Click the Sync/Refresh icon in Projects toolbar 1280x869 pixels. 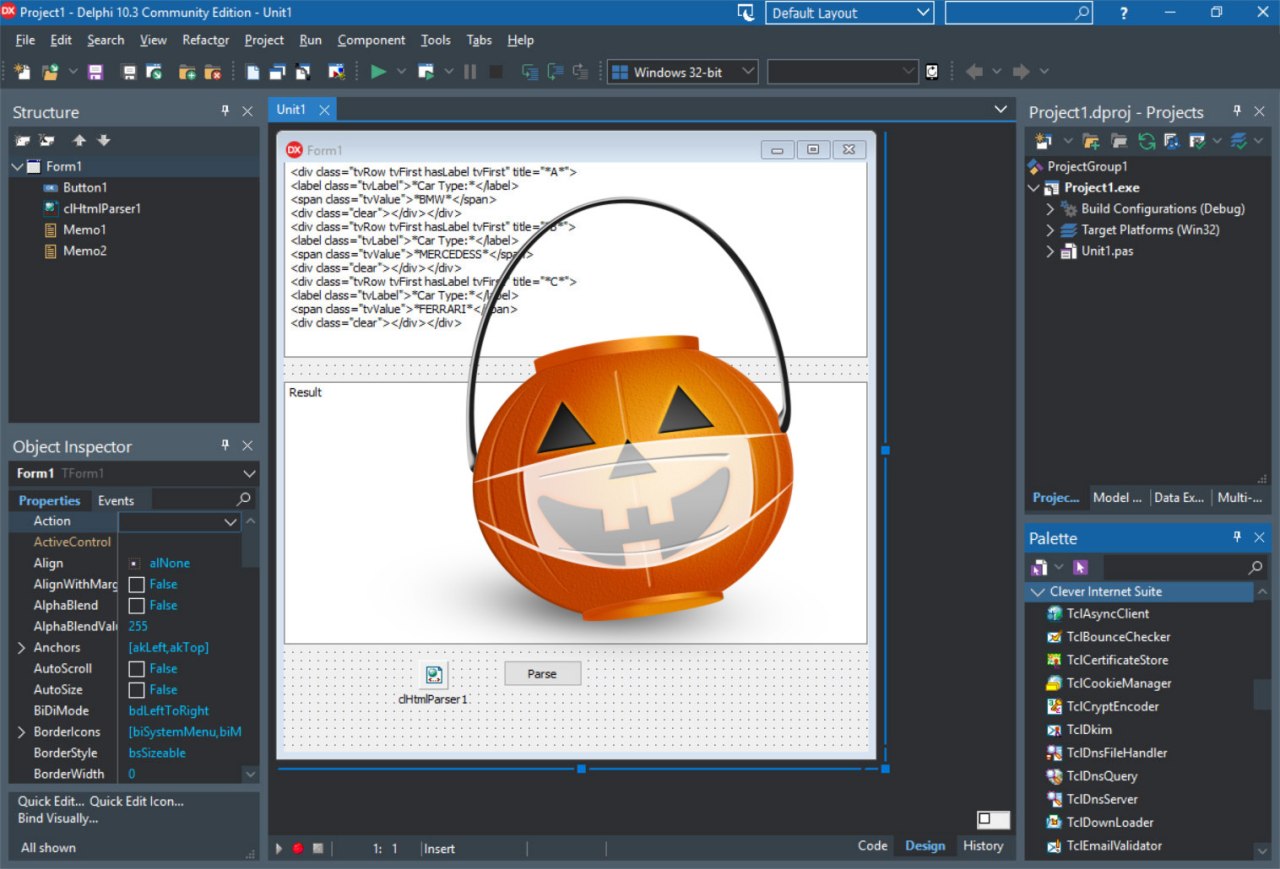pos(1146,141)
